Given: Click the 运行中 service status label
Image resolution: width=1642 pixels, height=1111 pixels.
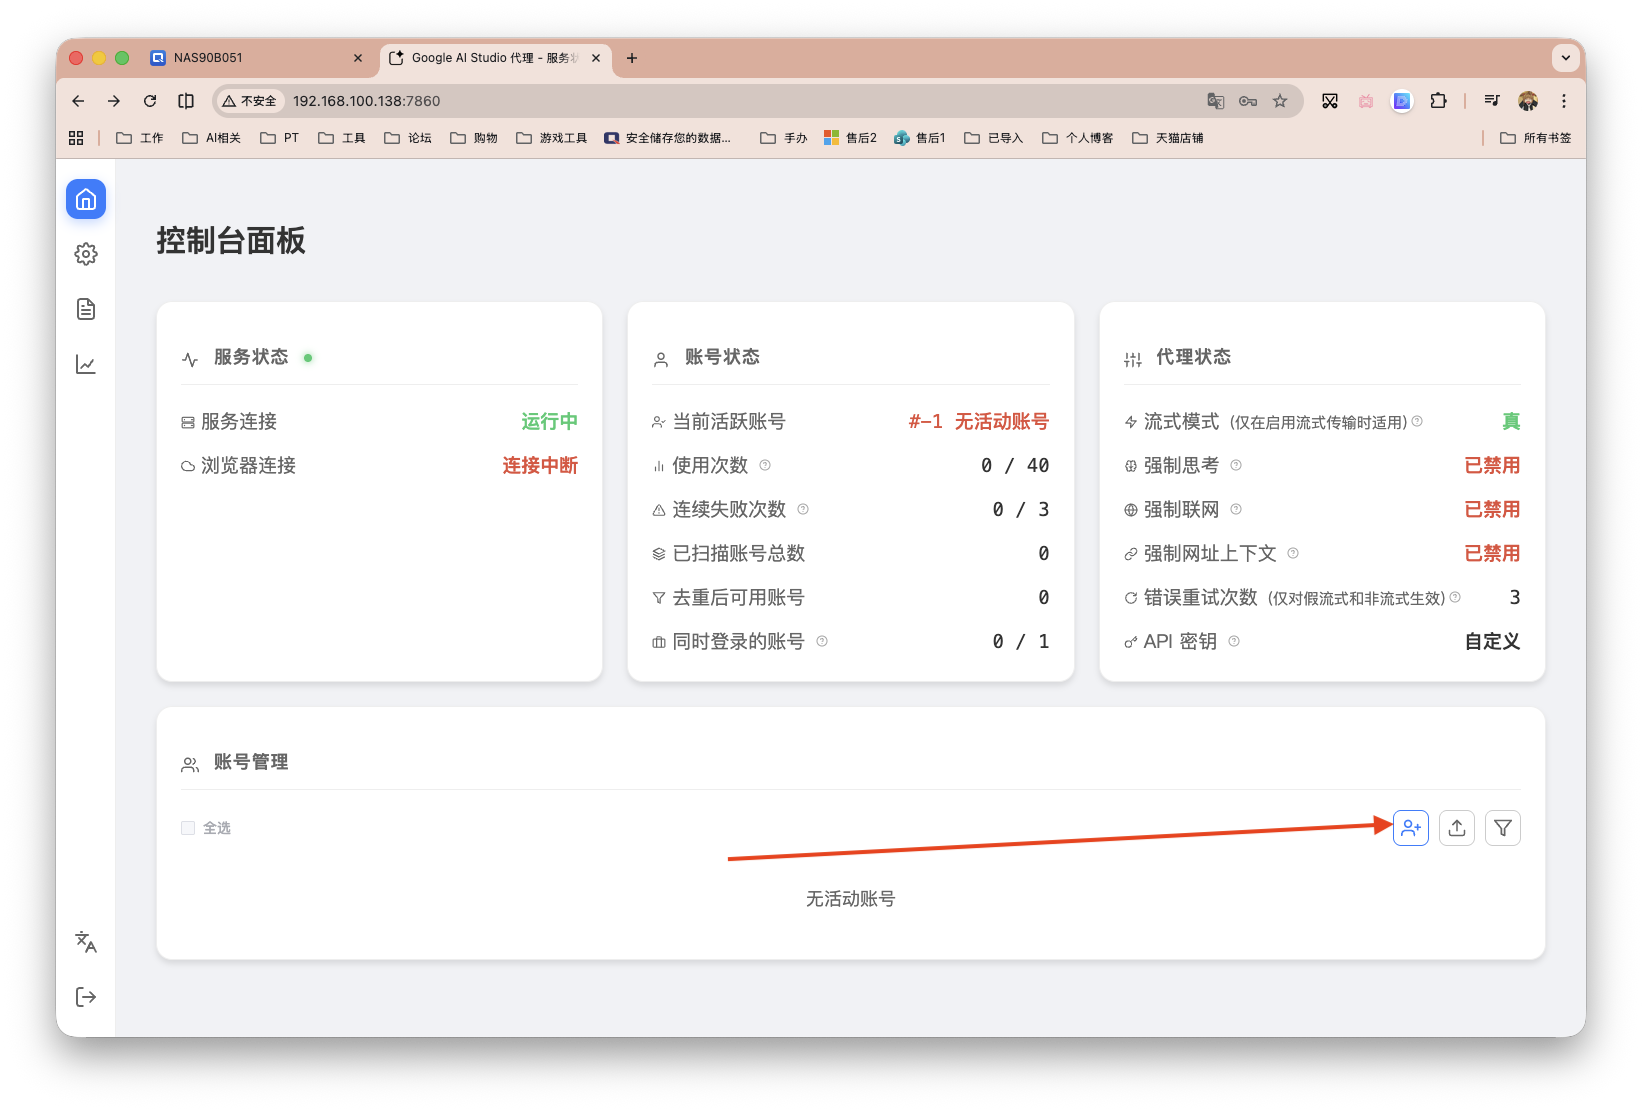Looking at the screenshot, I should point(549,421).
